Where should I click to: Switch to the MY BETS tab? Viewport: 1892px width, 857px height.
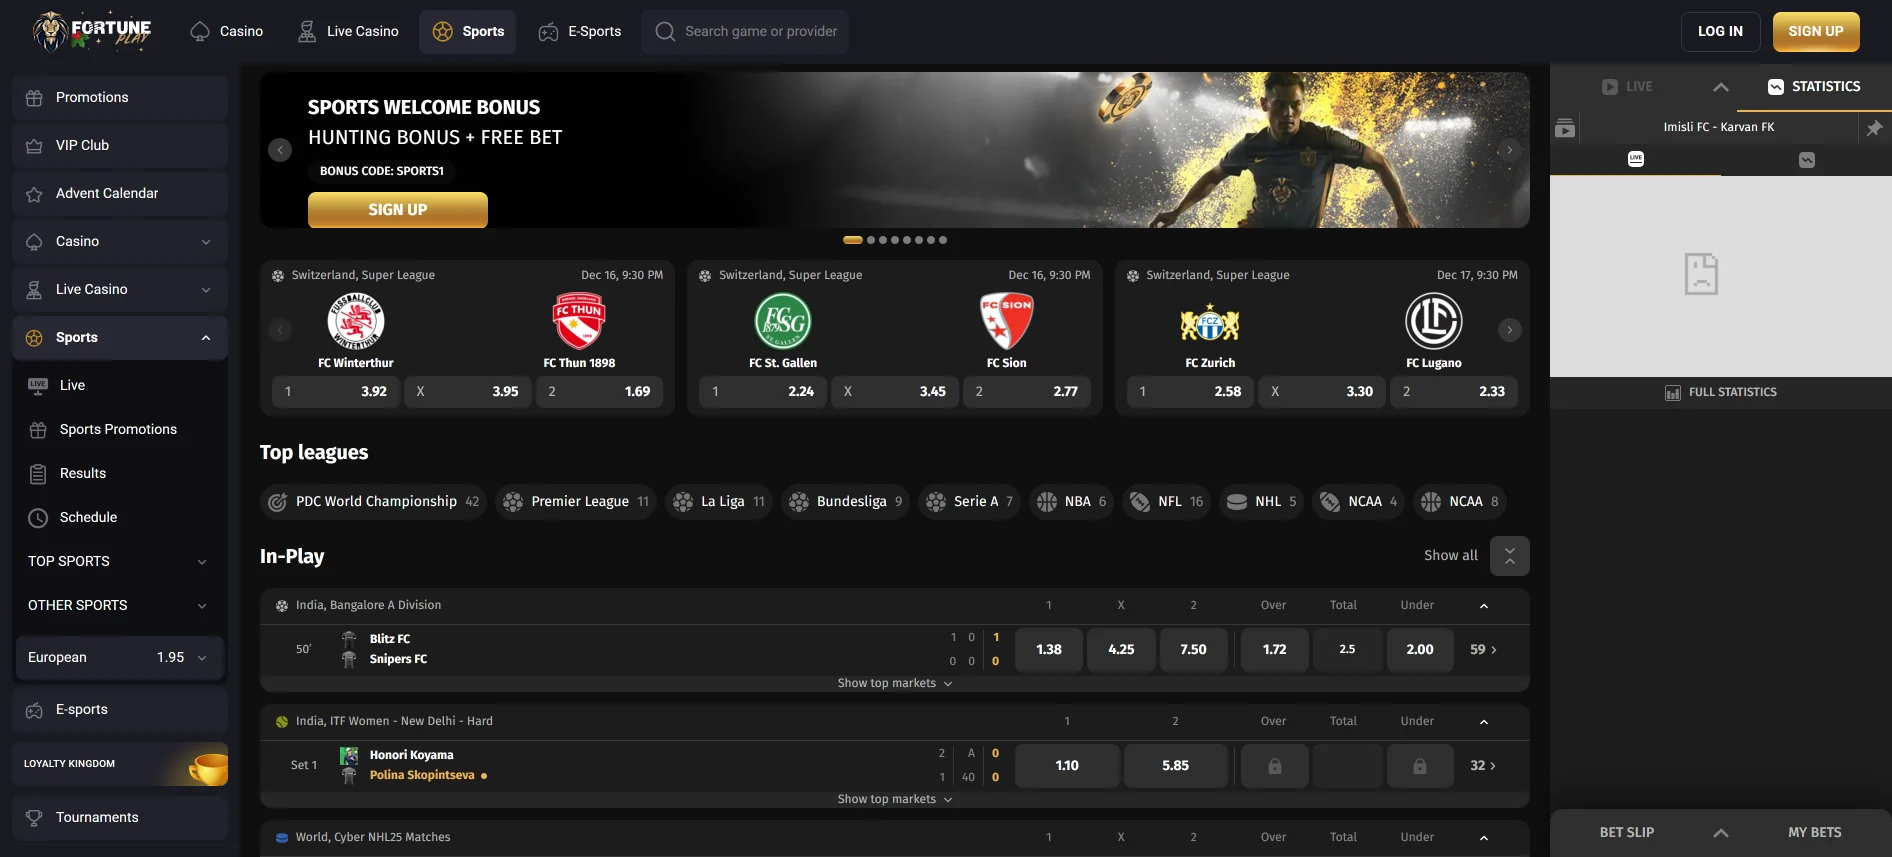(x=1814, y=833)
